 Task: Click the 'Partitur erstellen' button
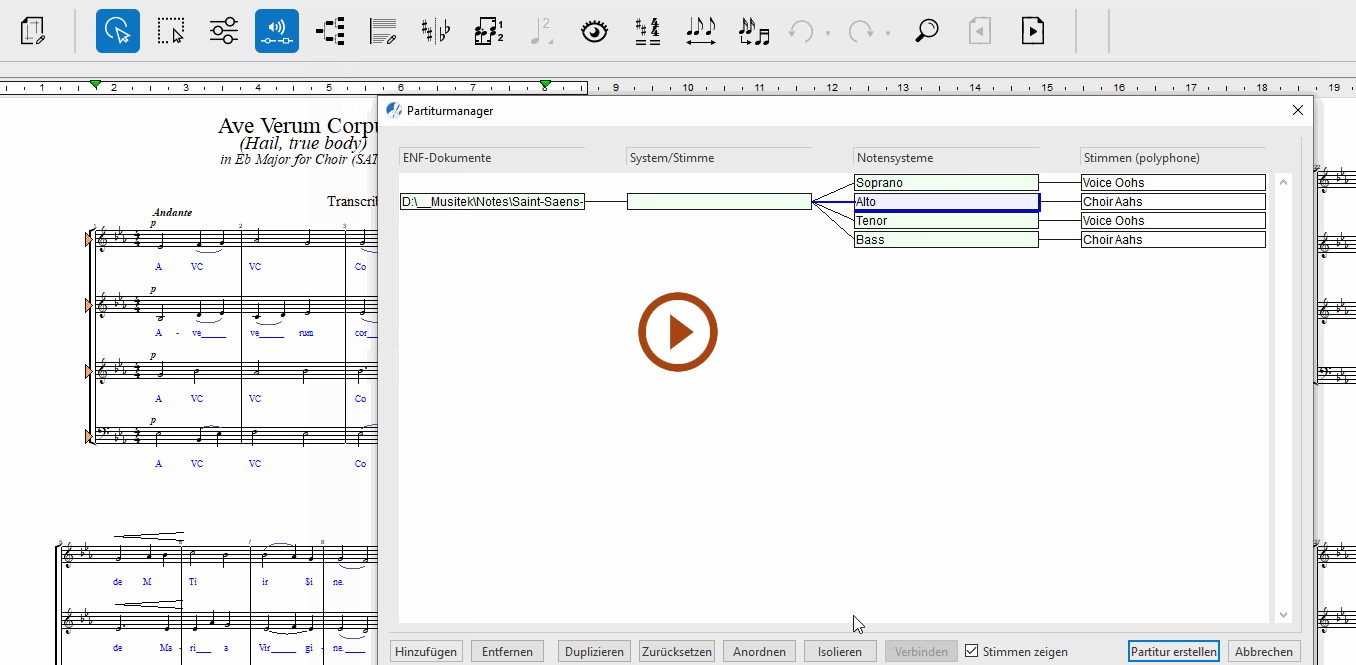[x=1173, y=651]
